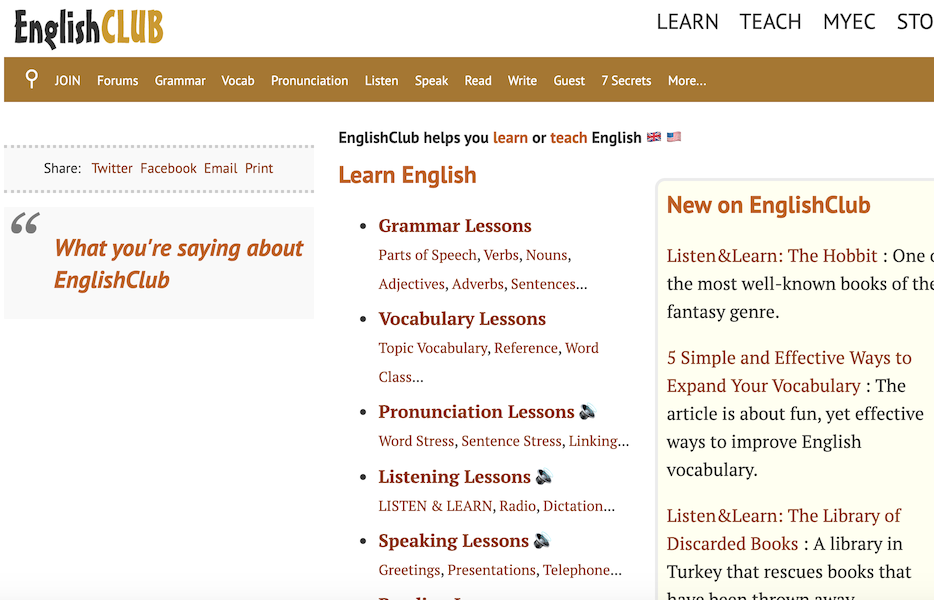Image resolution: width=934 pixels, height=600 pixels.
Task: Open the Reference link under Vocabulary
Action: 526,347
